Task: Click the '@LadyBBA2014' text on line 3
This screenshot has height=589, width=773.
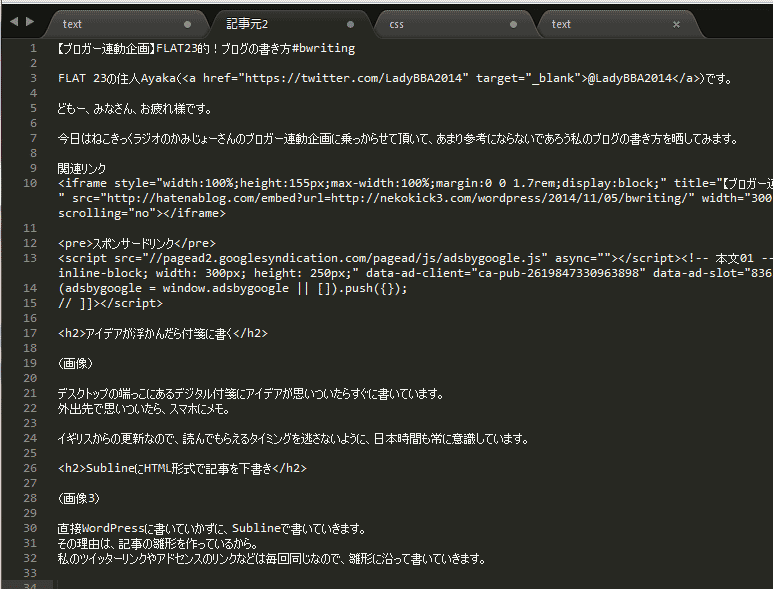Action: click(x=630, y=78)
